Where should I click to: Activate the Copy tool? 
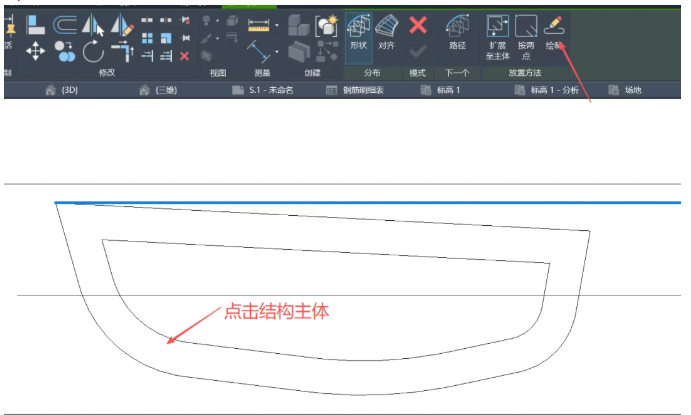[x=65, y=51]
